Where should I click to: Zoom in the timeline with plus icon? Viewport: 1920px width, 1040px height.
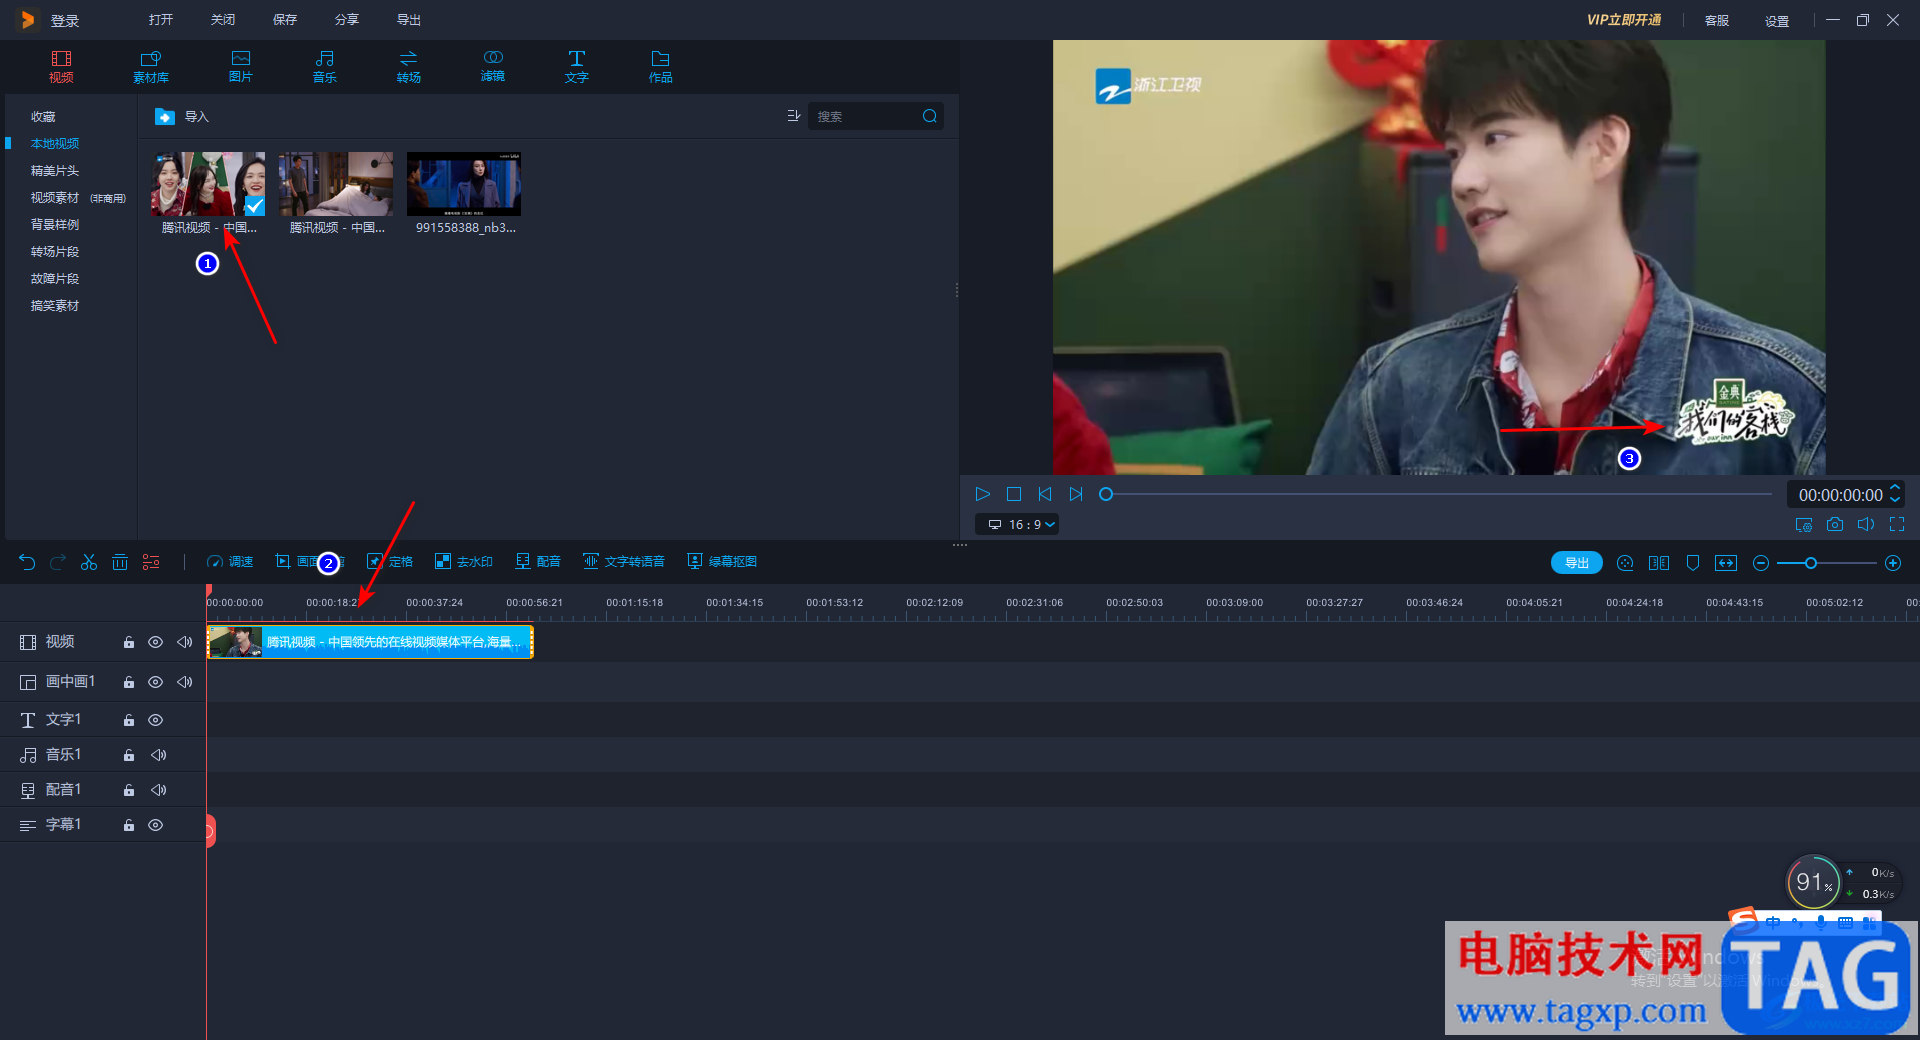(x=1893, y=563)
